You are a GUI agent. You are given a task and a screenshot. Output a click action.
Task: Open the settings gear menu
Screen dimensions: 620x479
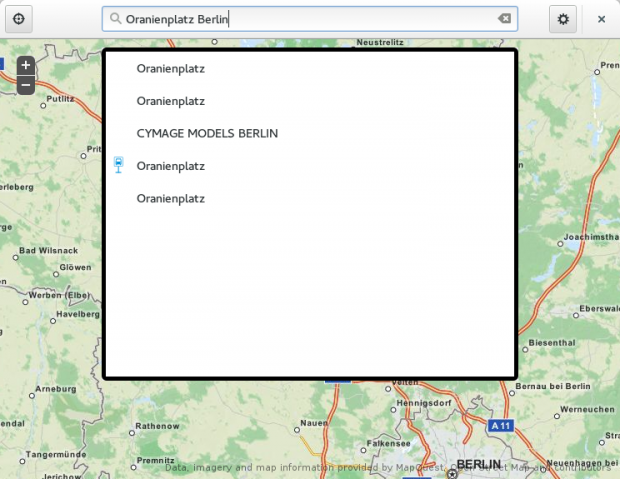563,19
